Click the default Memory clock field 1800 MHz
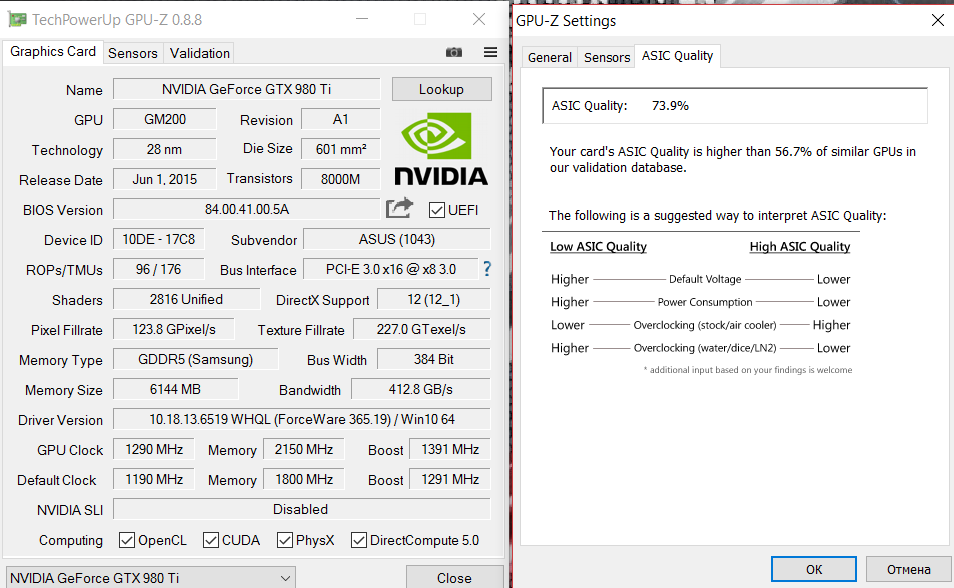Screen dimensions: 954x588 click(304, 479)
